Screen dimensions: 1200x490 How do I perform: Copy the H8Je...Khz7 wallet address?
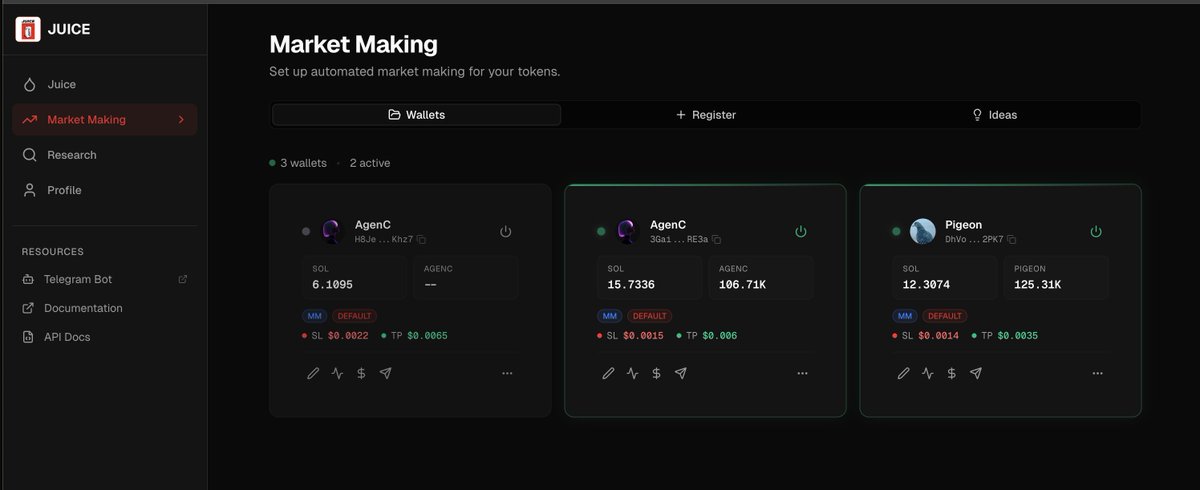pos(421,240)
